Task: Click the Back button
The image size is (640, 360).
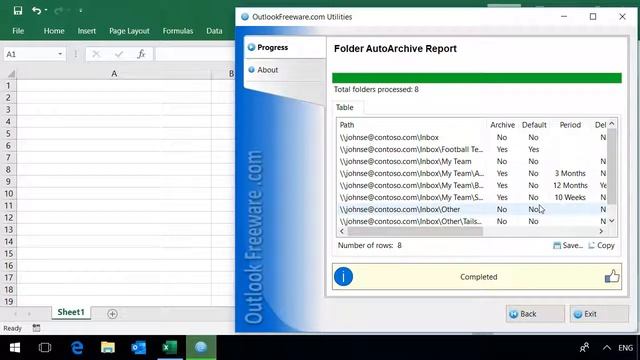Action: coord(535,314)
